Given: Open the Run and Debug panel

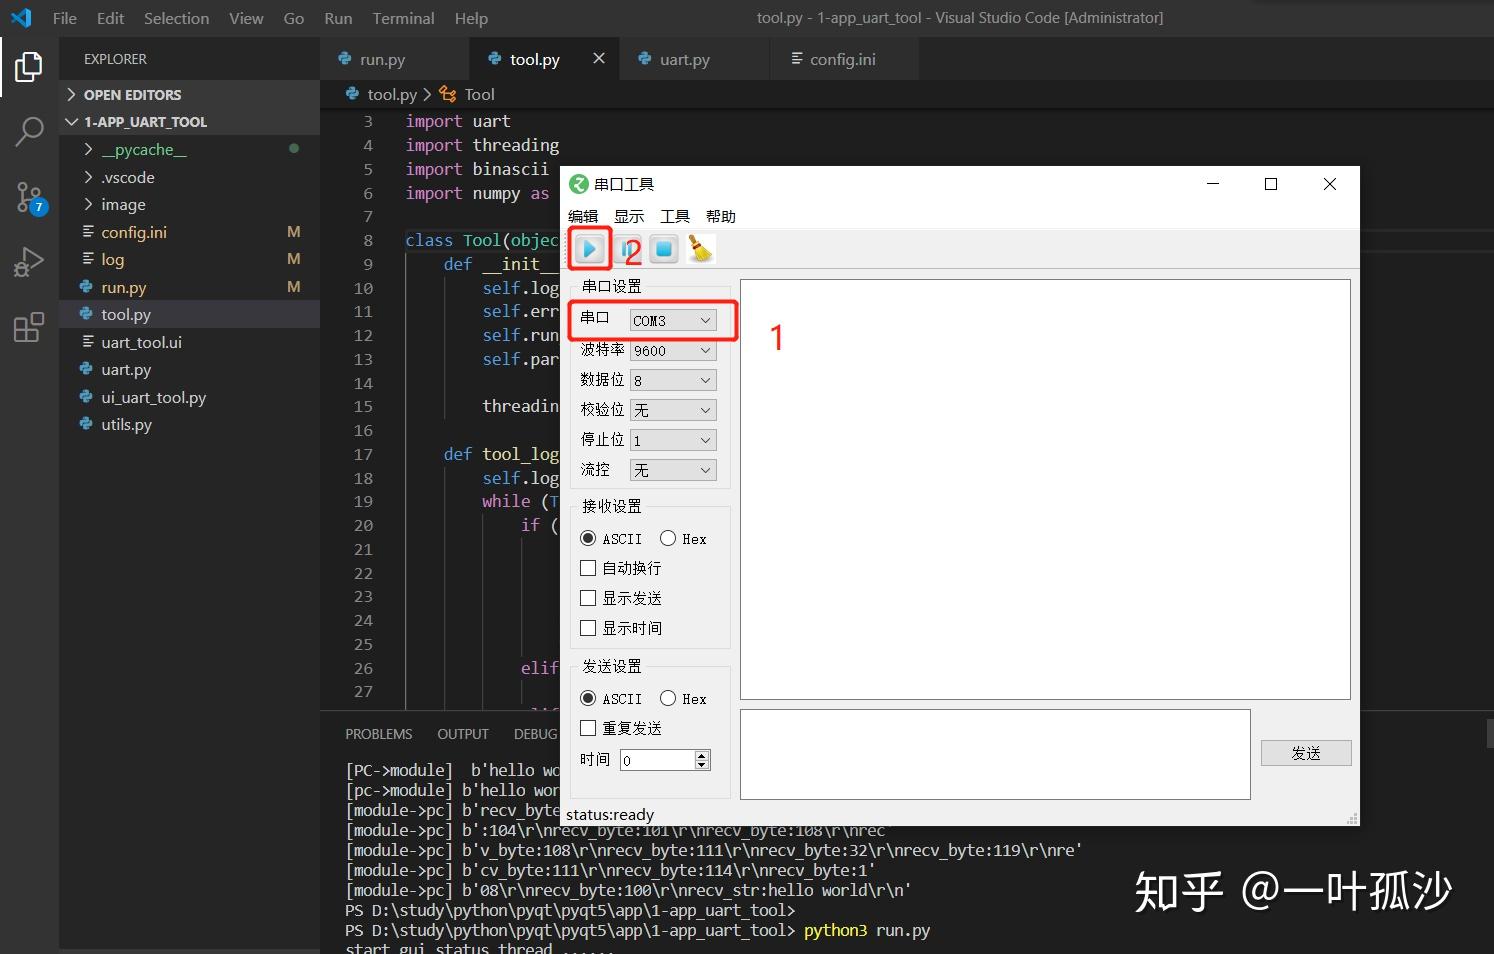Looking at the screenshot, I should coord(29,261).
